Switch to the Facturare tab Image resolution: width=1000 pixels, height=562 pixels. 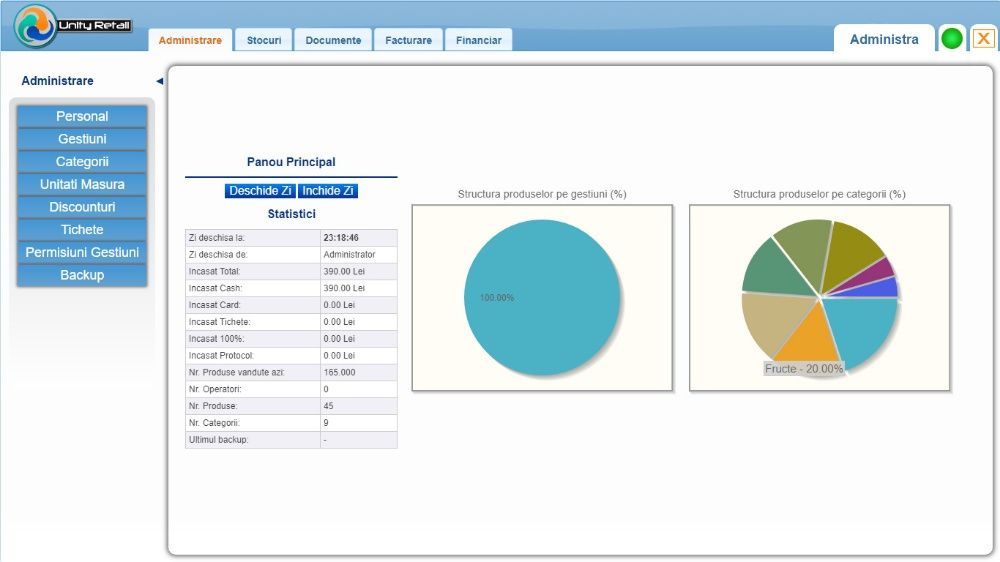pos(408,40)
